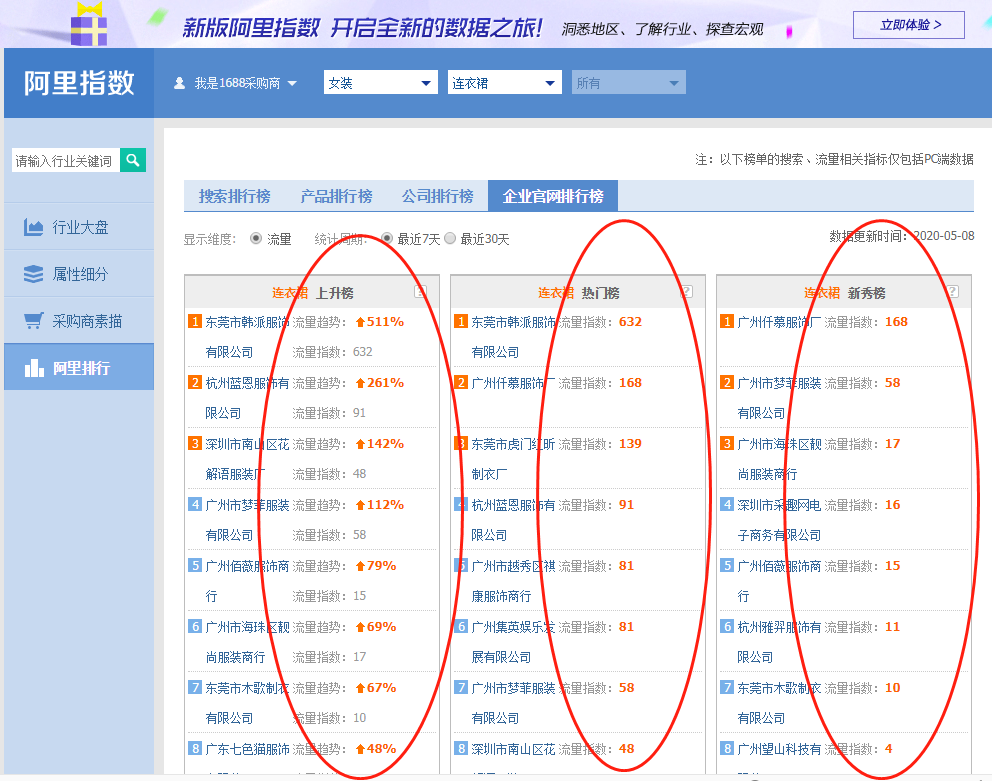
Task: Click the 连衣裙 热门榜 panel title
Action: 578,292
